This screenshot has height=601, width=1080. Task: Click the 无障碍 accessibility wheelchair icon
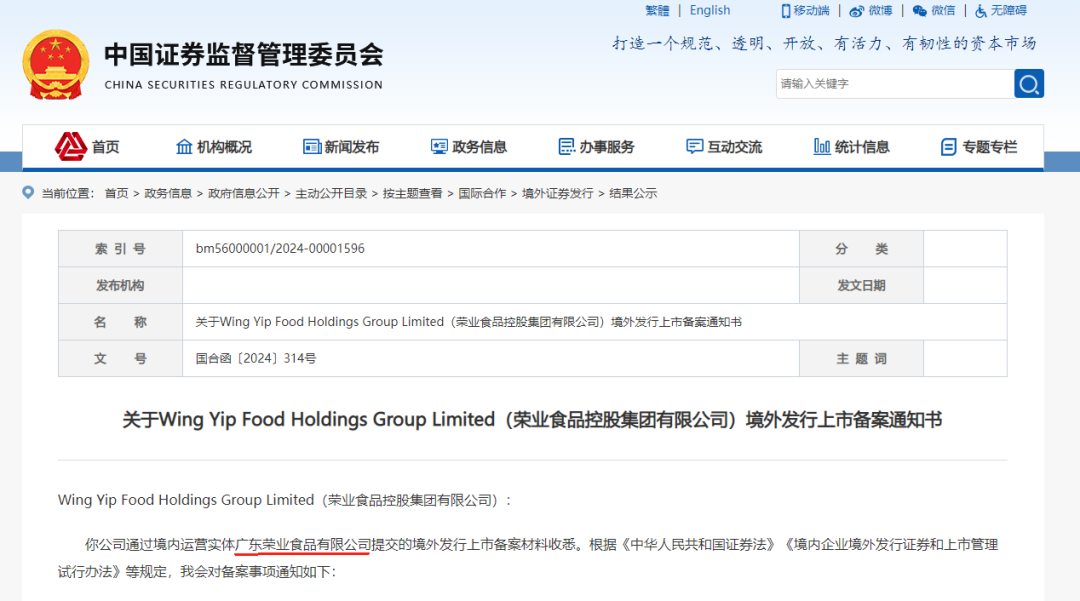(x=981, y=11)
